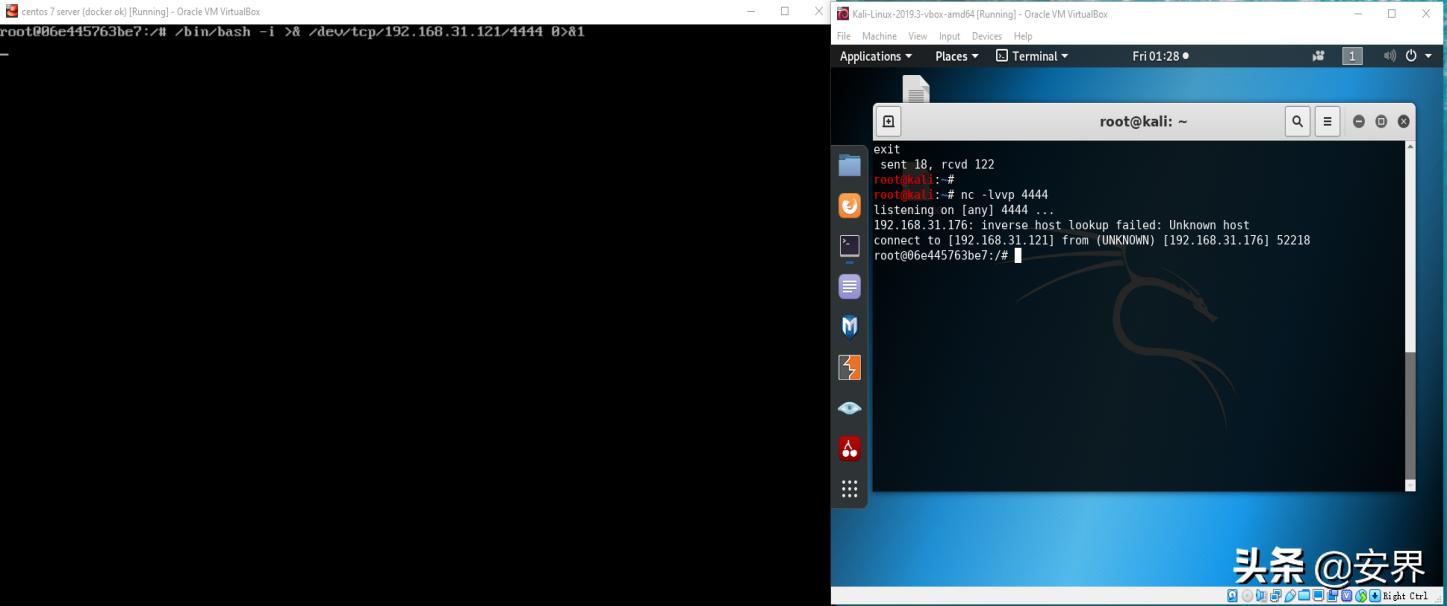The image size is (1447, 606).
Task: Click the Right Ctrl host key label
Action: click(1406, 596)
